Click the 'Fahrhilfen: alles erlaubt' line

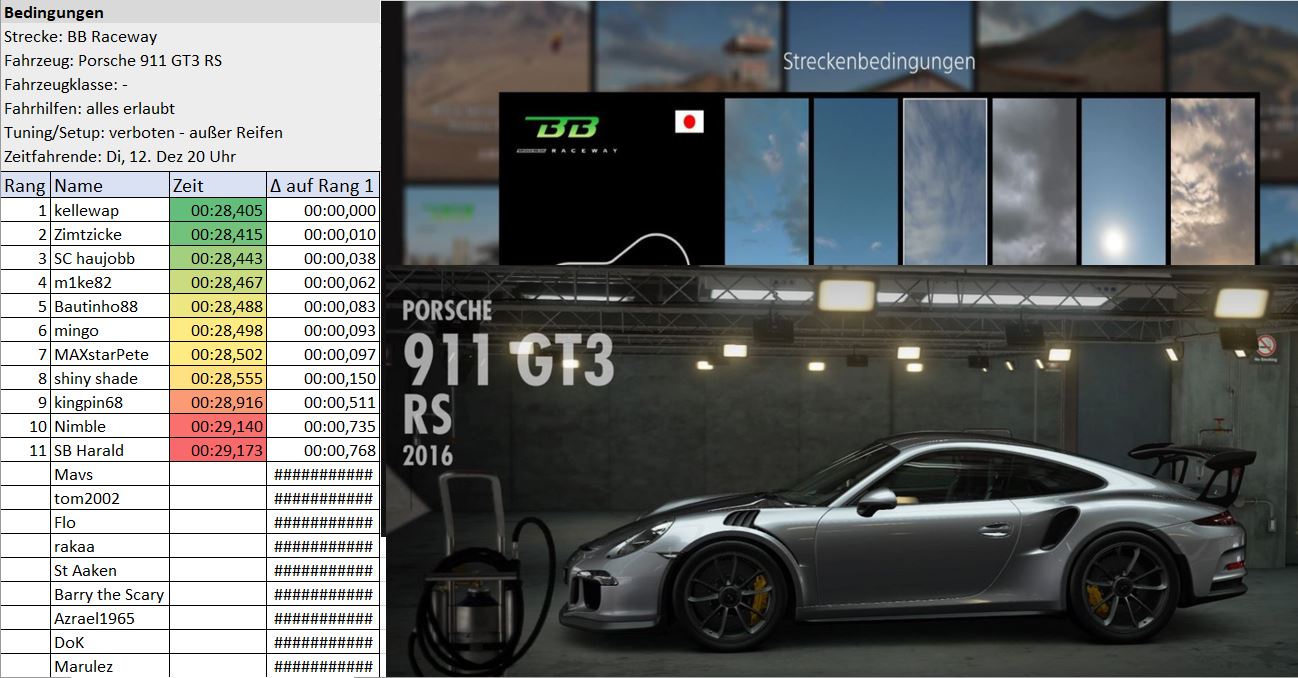90,109
